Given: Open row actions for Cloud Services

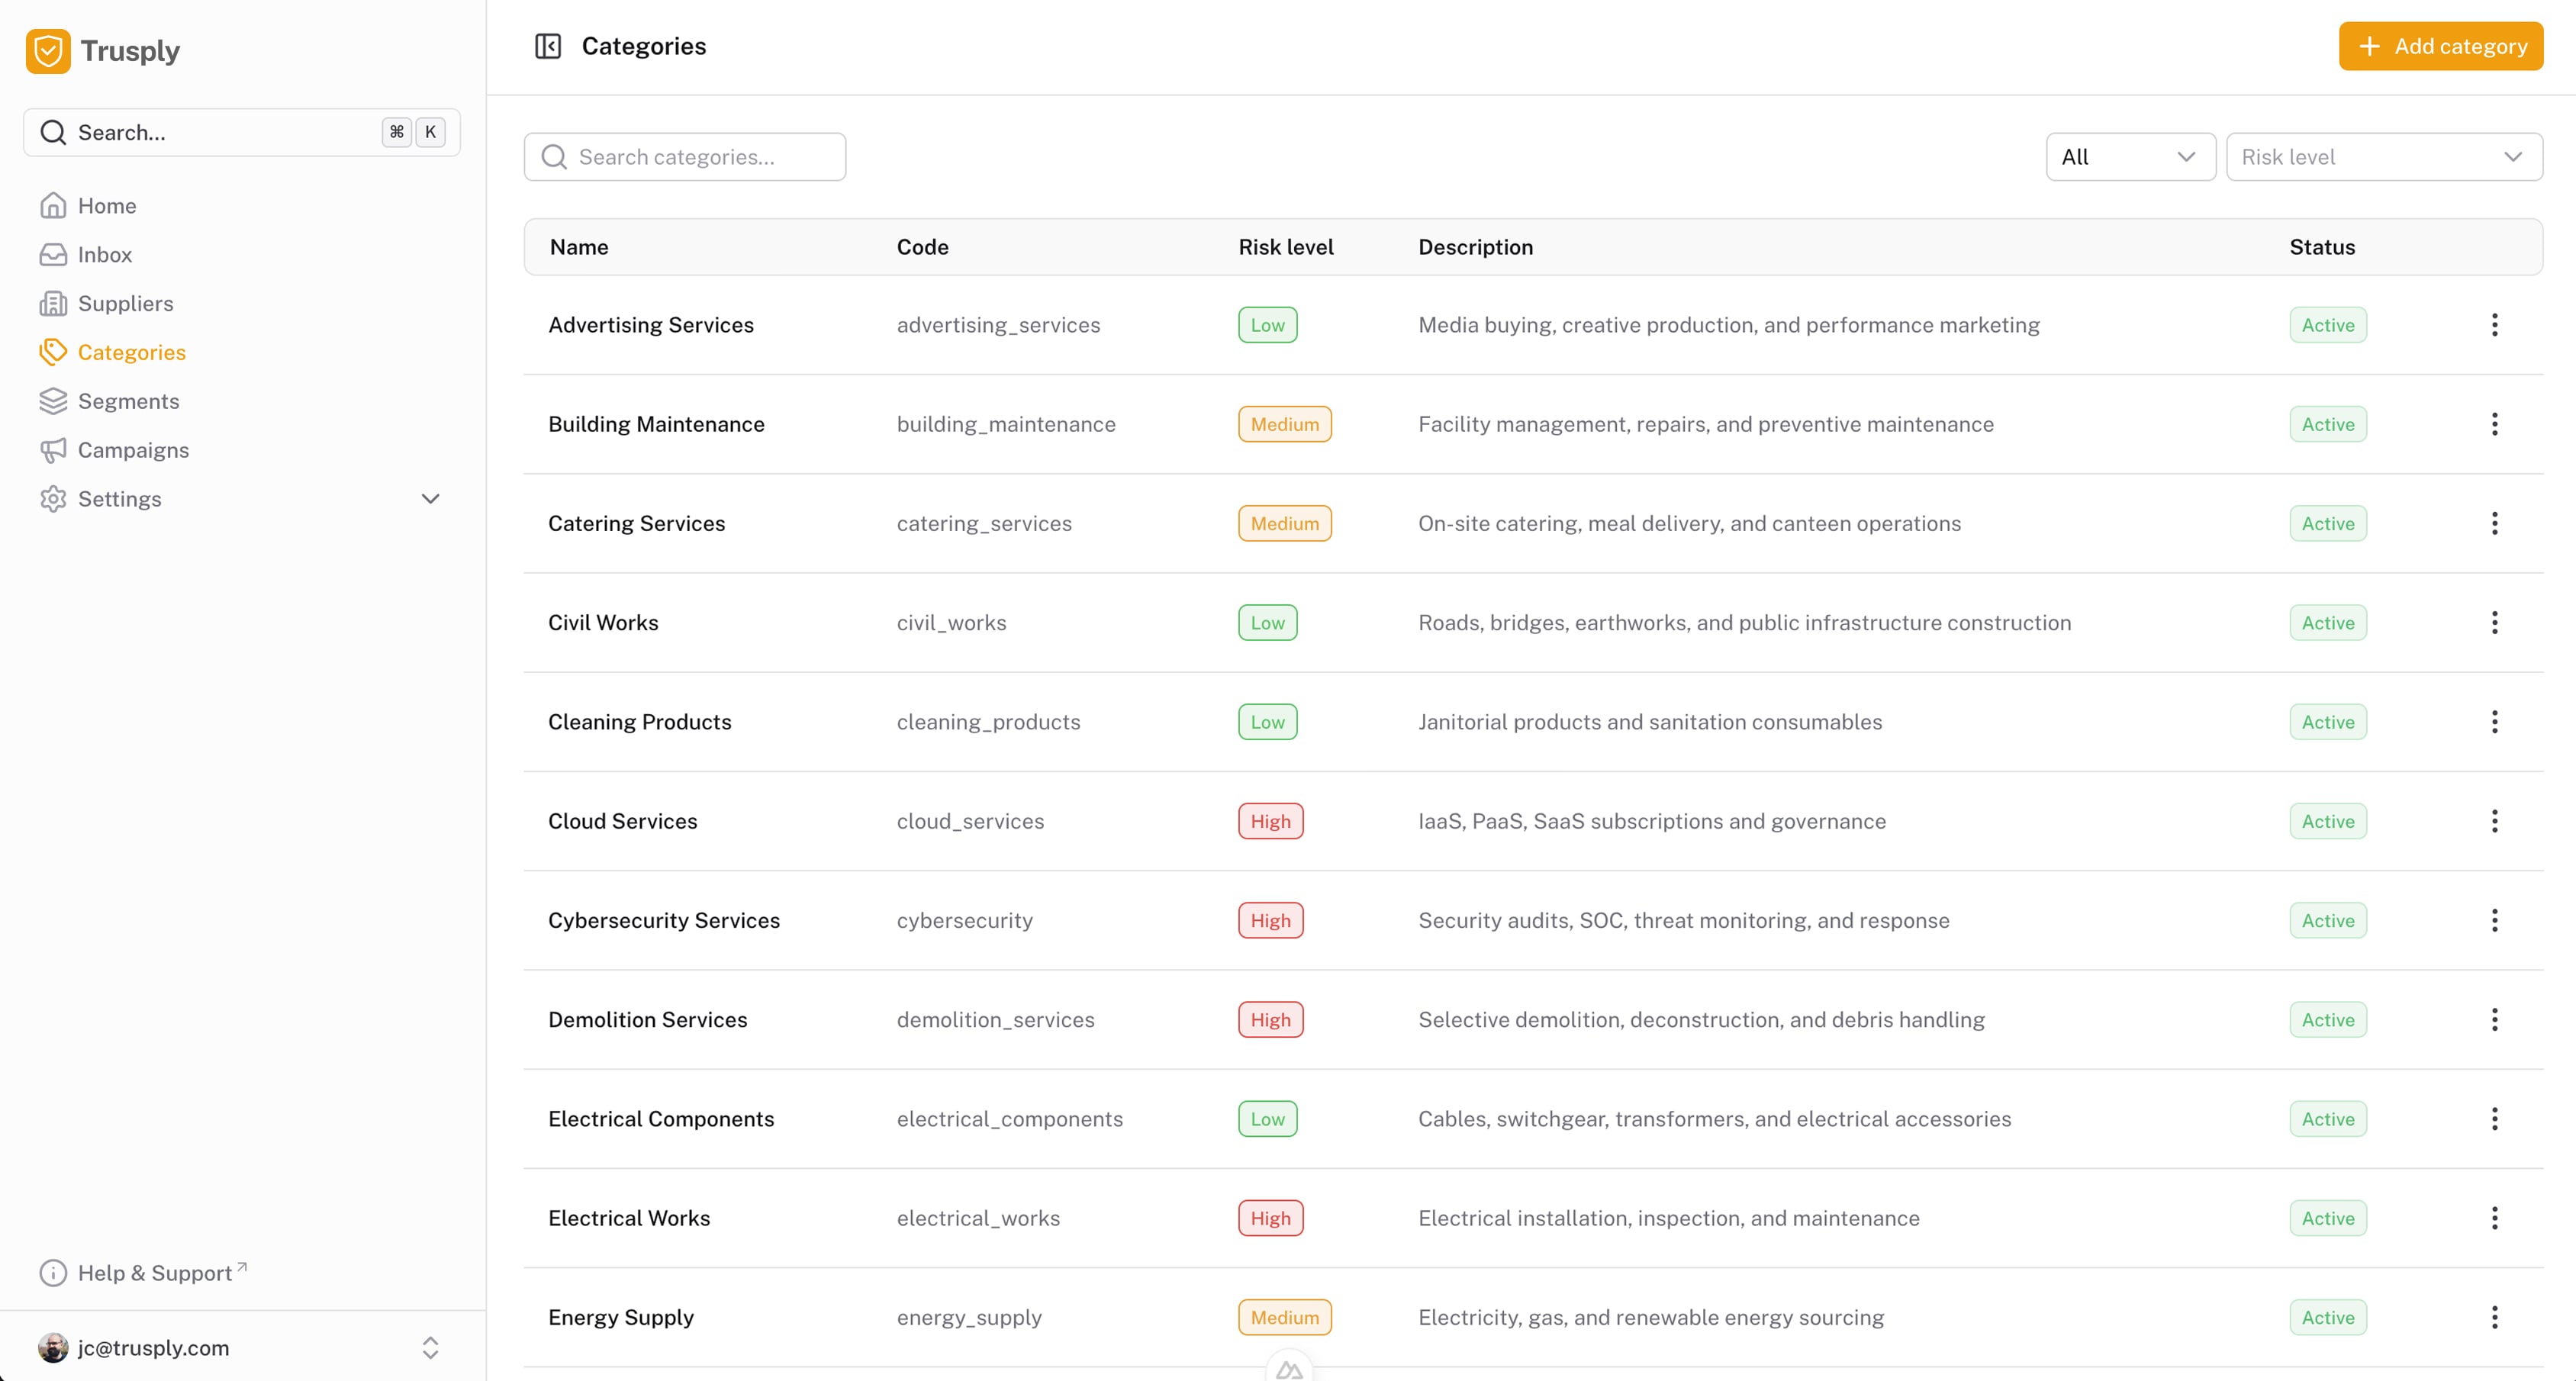Looking at the screenshot, I should point(2494,821).
